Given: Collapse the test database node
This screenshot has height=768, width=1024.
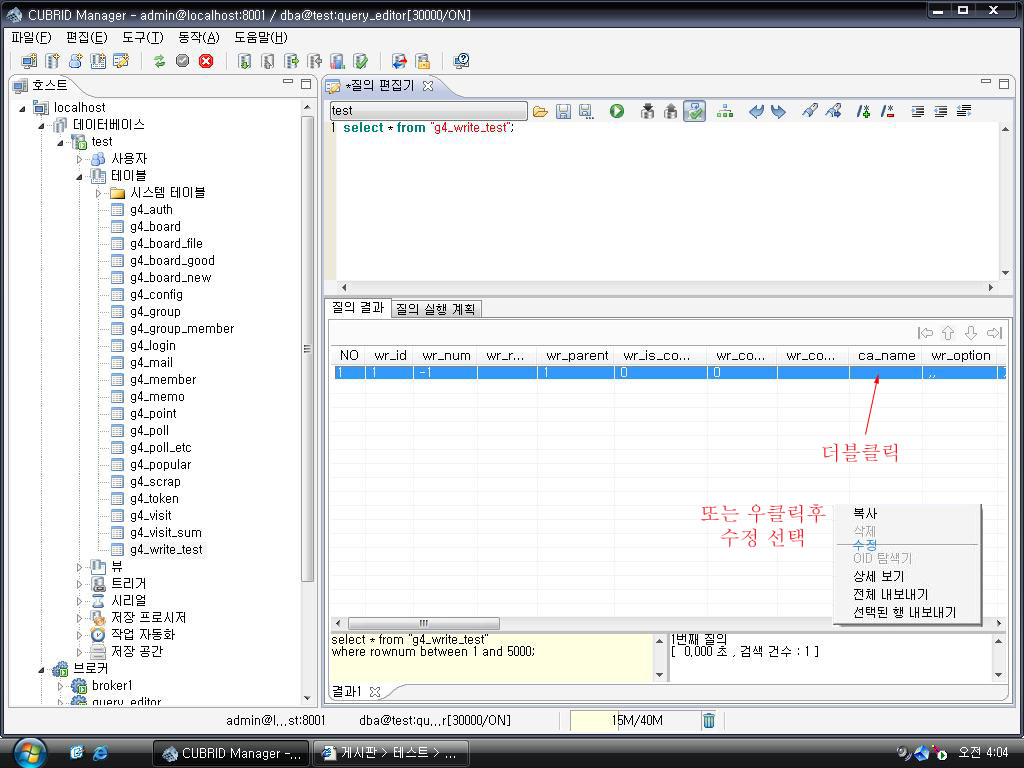Looking at the screenshot, I should coord(60,142).
